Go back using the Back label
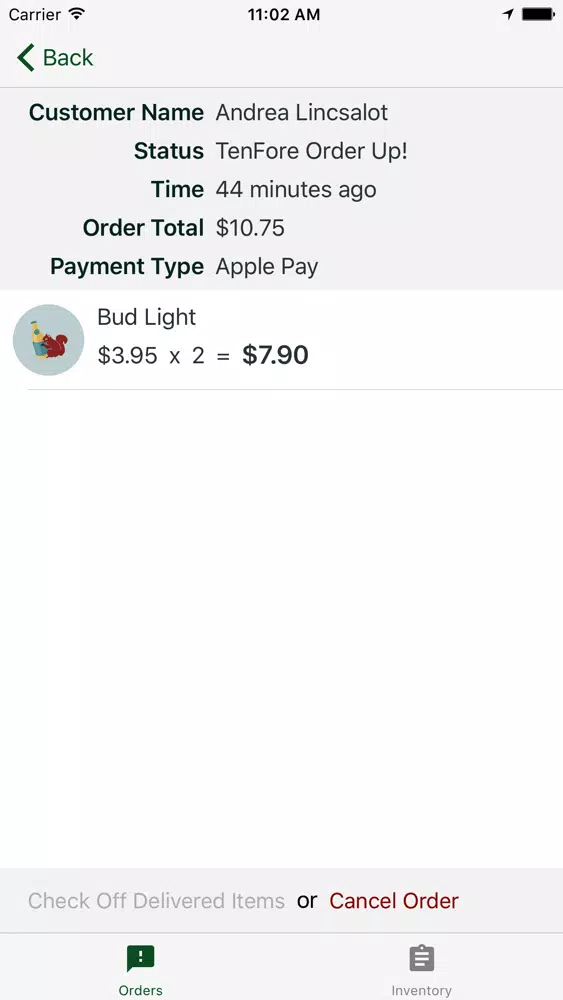The image size is (563, 1000). pyautogui.click(x=68, y=57)
